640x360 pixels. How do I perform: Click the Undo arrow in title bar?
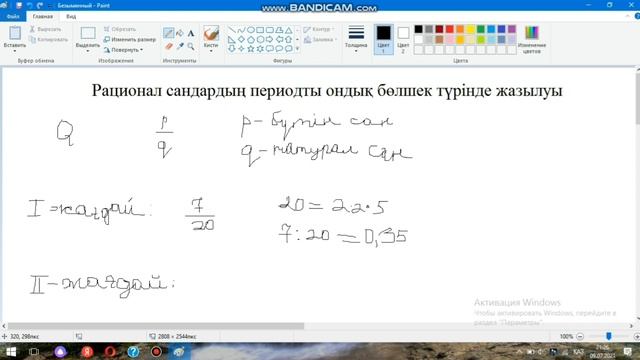29,5
